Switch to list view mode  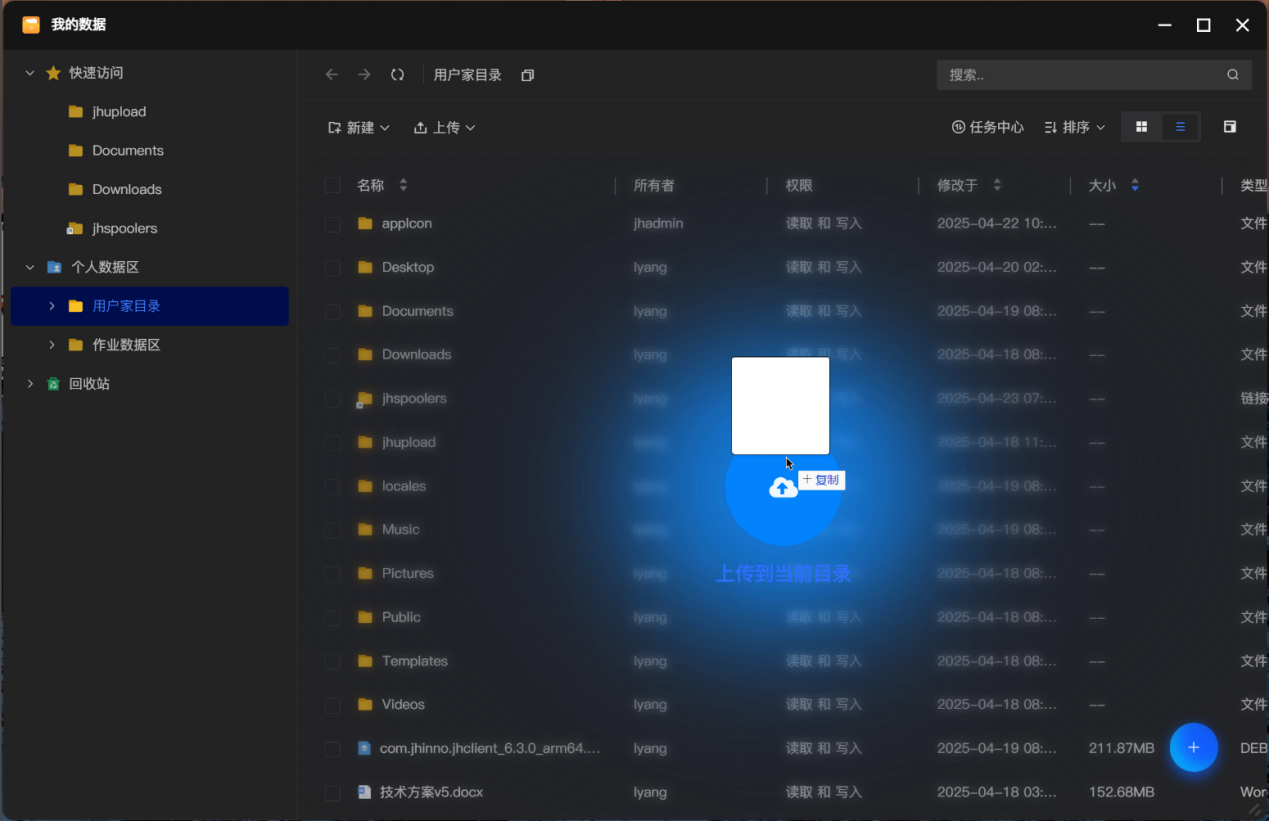click(x=1180, y=127)
